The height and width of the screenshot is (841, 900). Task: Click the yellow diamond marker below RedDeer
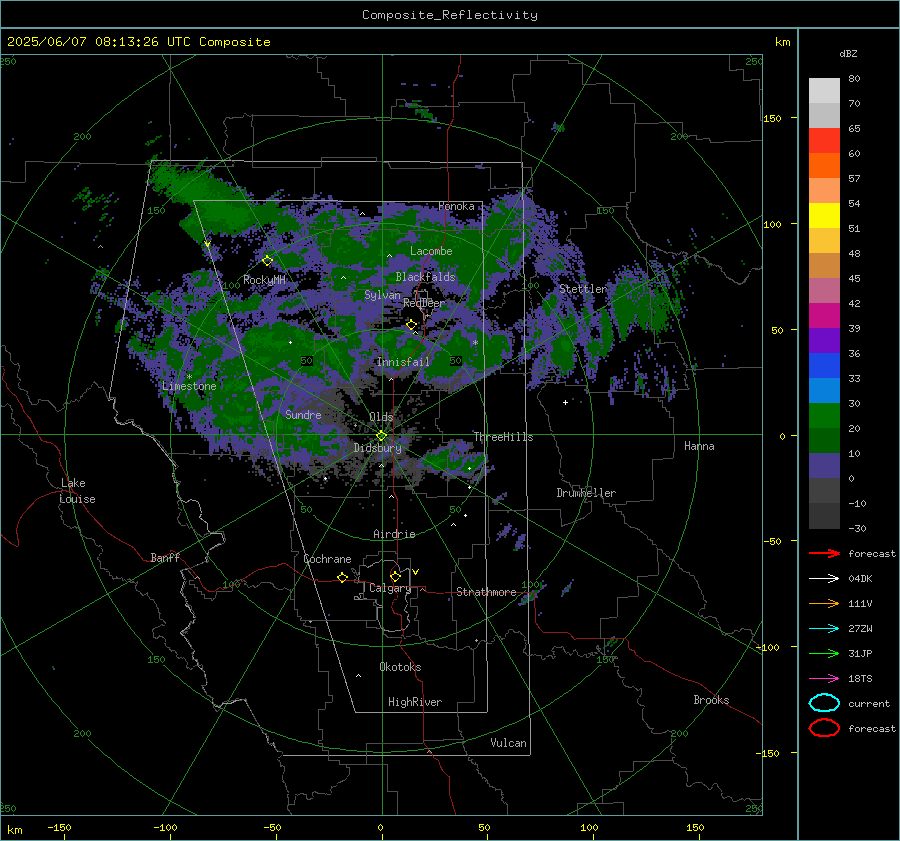point(412,325)
